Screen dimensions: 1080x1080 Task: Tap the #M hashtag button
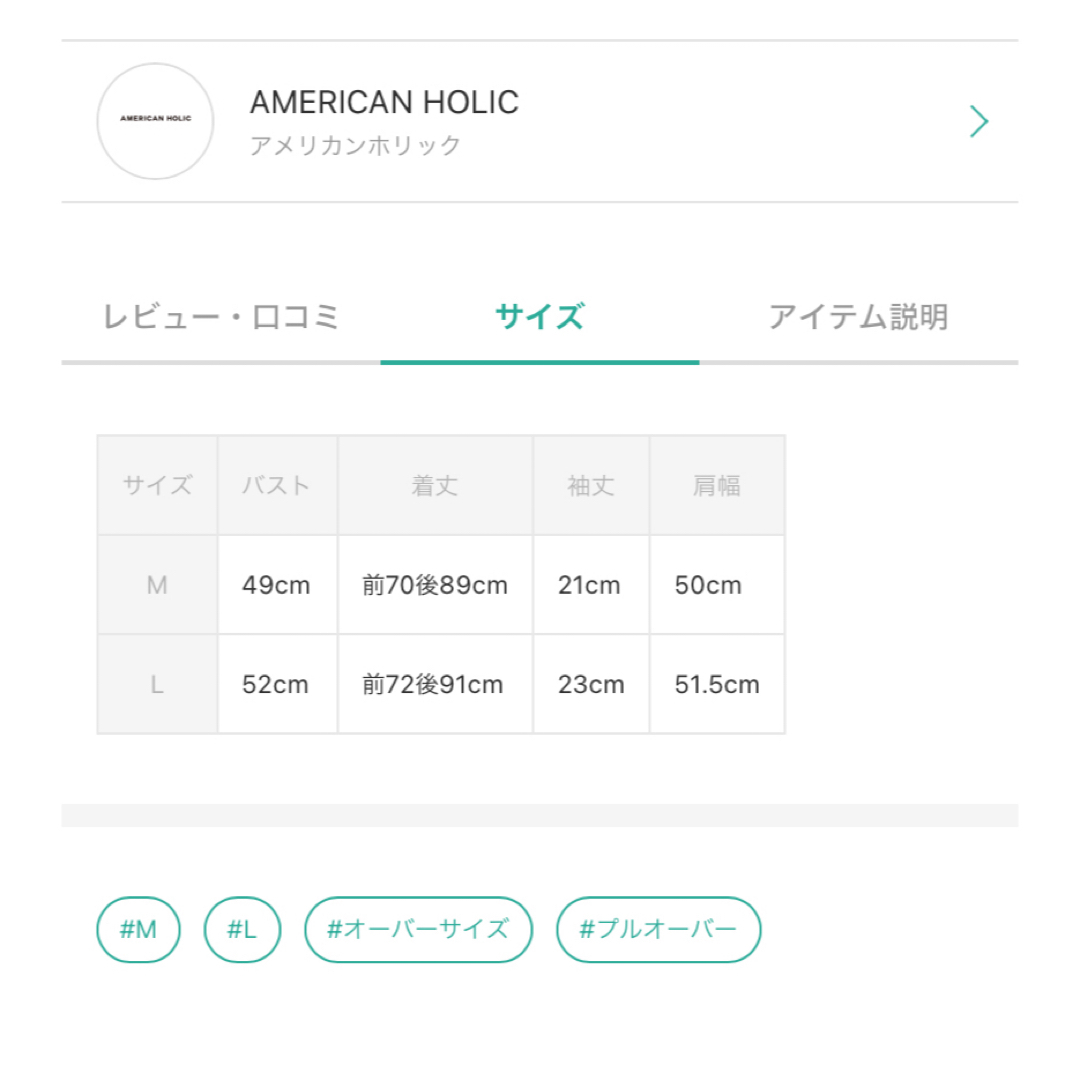[138, 929]
